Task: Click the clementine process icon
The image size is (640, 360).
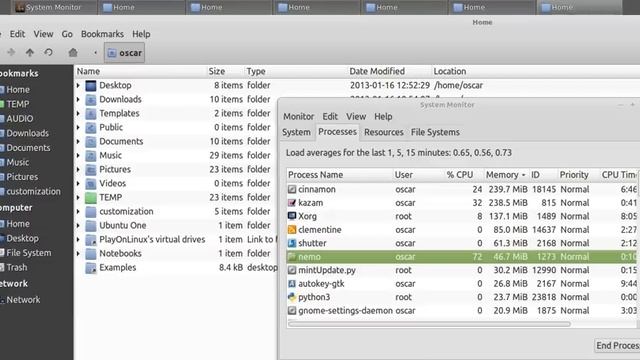Action: (292, 230)
